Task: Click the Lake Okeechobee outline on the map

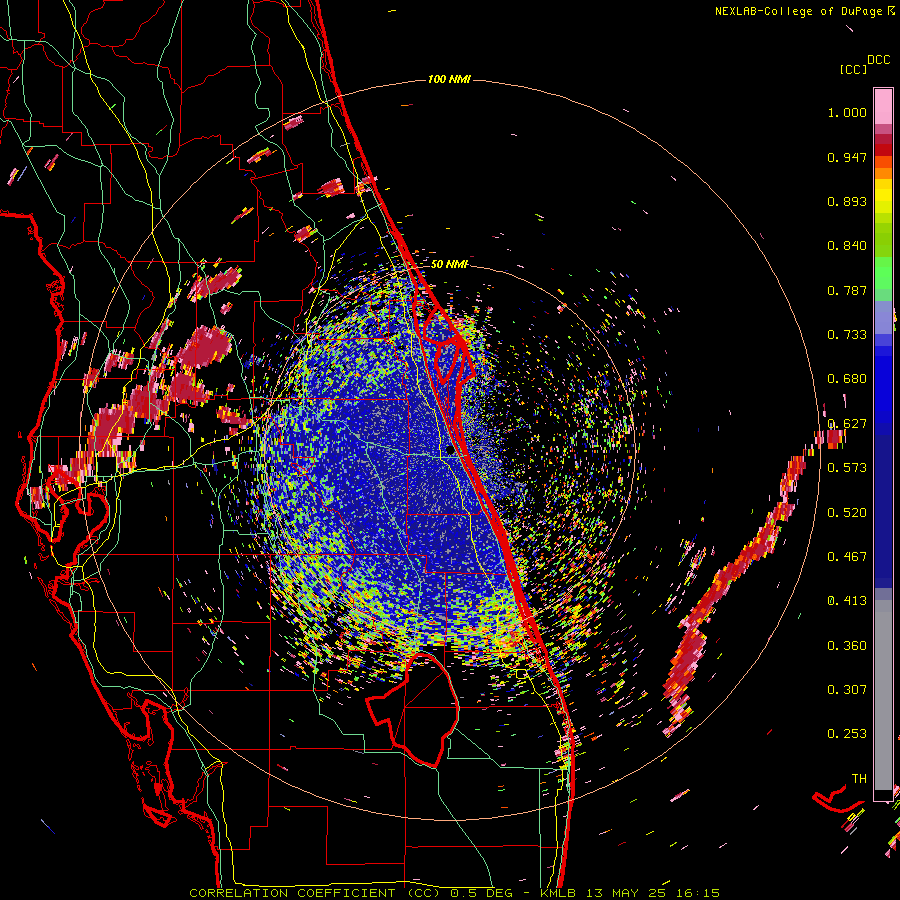Action: tap(413, 709)
